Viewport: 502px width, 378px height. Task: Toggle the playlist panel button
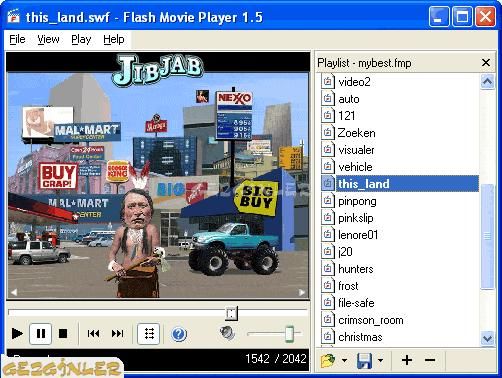click(x=149, y=333)
